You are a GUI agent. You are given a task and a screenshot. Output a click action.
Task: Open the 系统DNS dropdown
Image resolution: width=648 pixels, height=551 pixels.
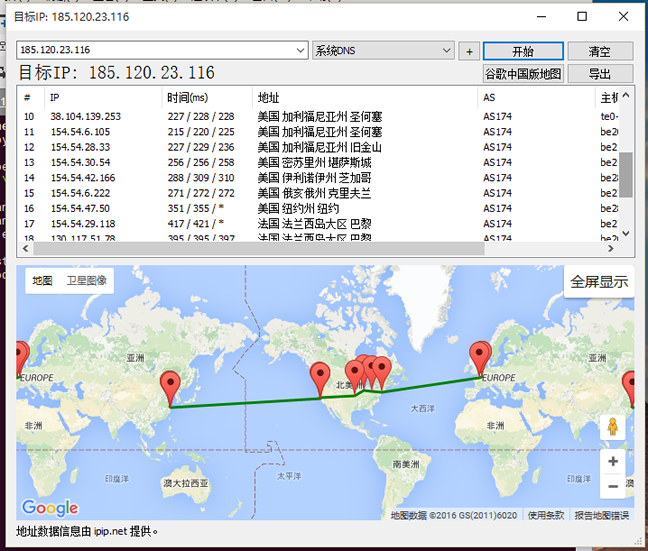pos(447,51)
